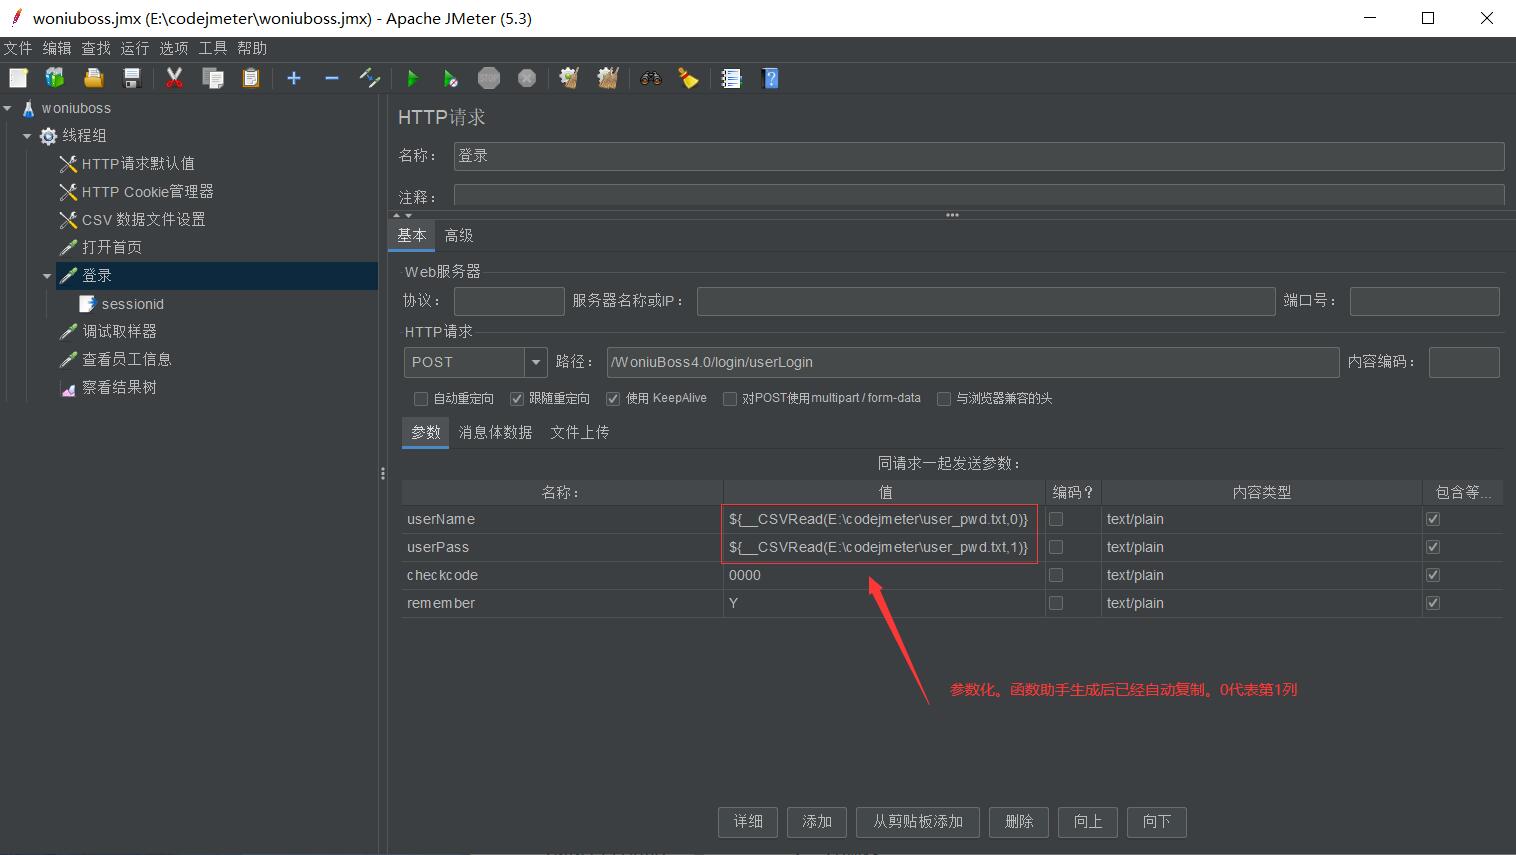Select HTTP请求默认值 in the tree
Screen dimensions: 1516x855
(x=138, y=164)
